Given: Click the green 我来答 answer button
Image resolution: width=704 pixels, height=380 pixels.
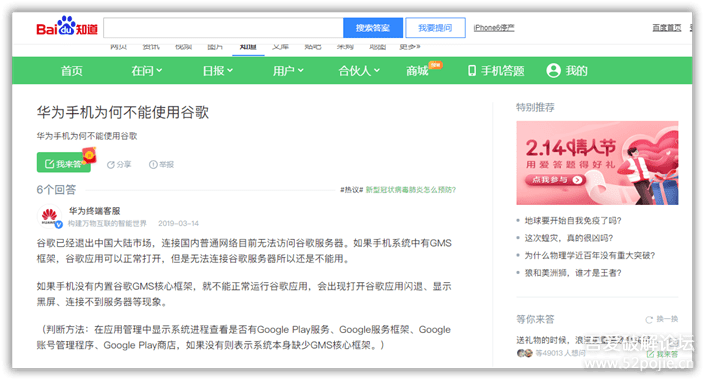Looking at the screenshot, I should click(64, 163).
